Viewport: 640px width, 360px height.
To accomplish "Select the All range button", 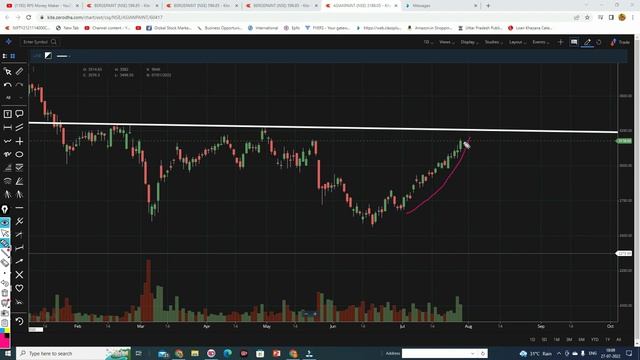I will coord(619,340).
